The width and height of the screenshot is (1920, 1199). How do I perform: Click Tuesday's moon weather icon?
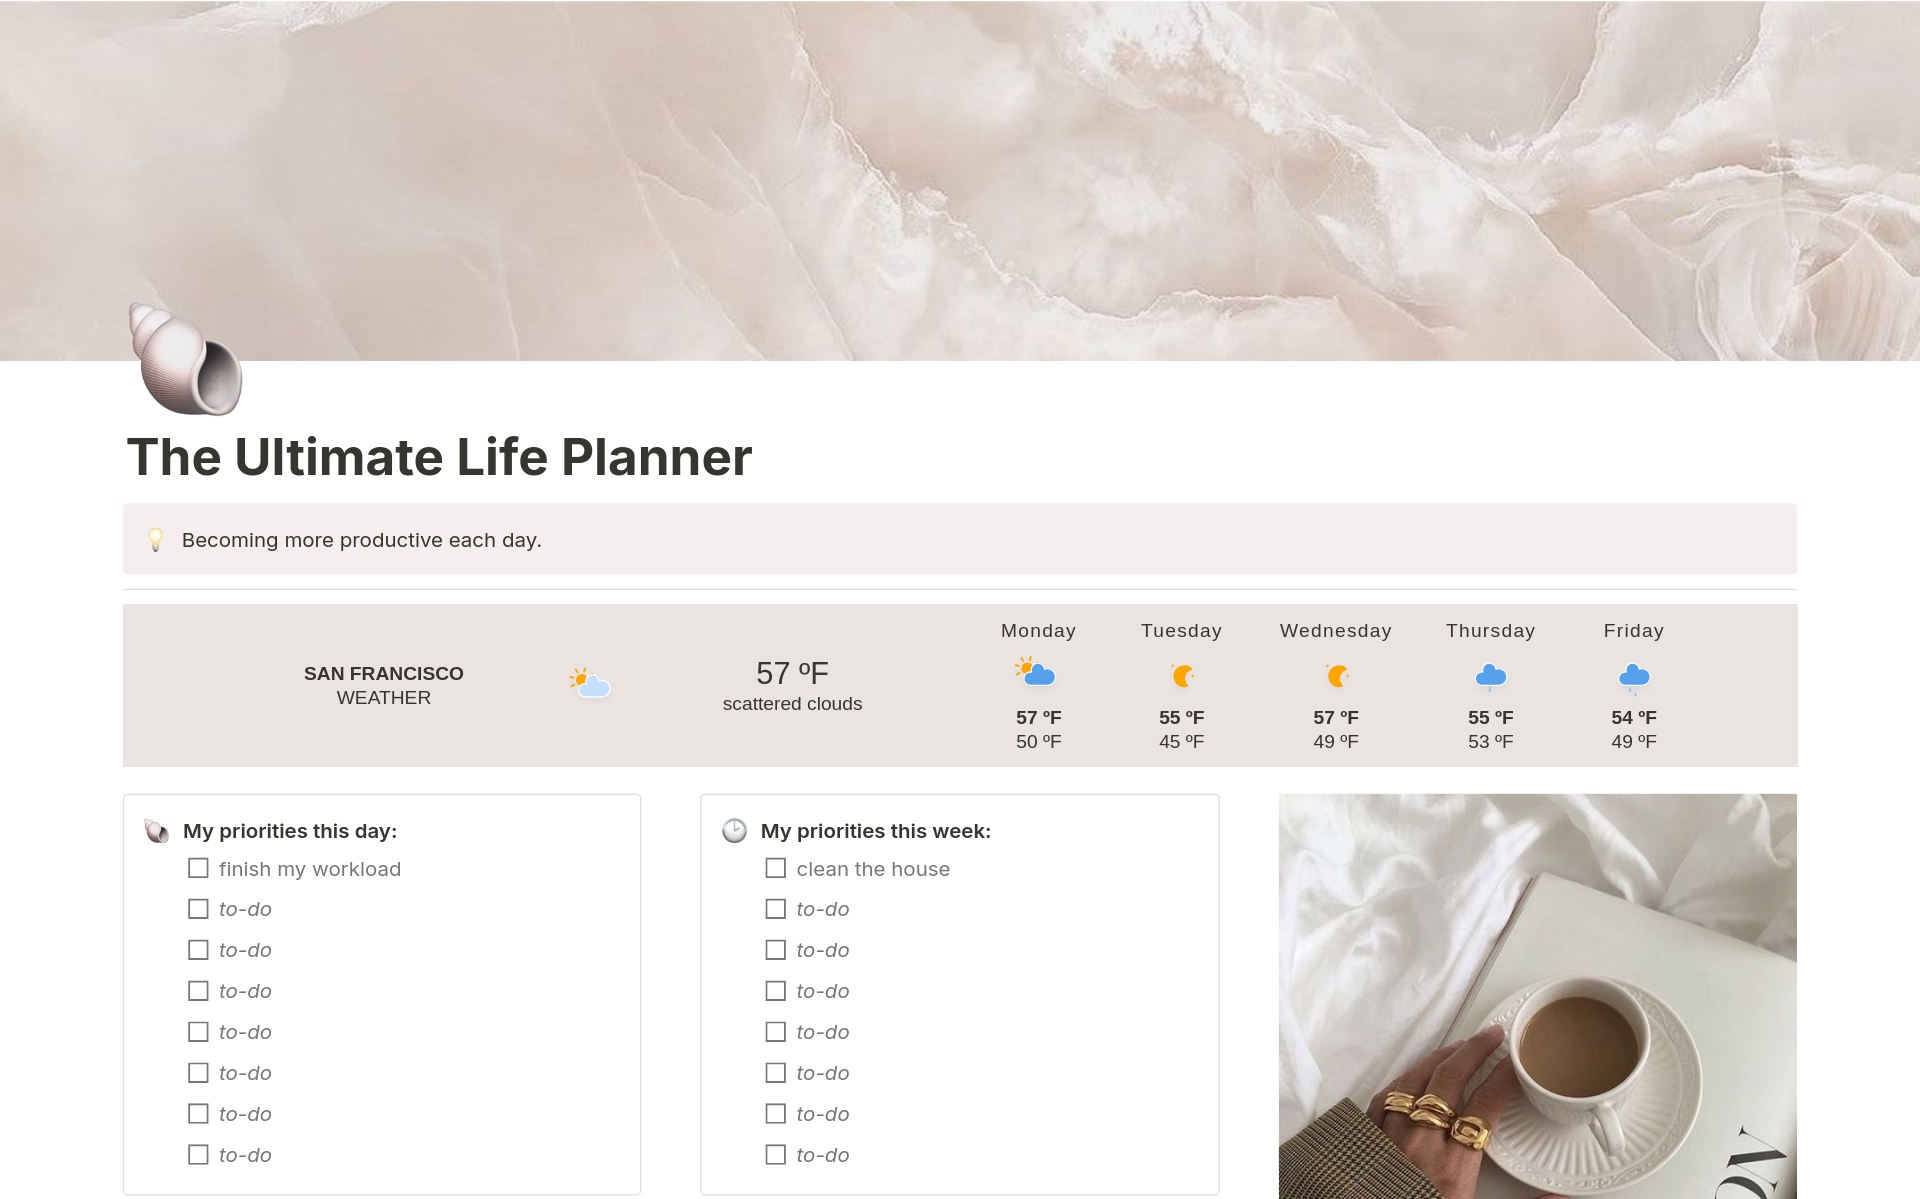[1182, 676]
